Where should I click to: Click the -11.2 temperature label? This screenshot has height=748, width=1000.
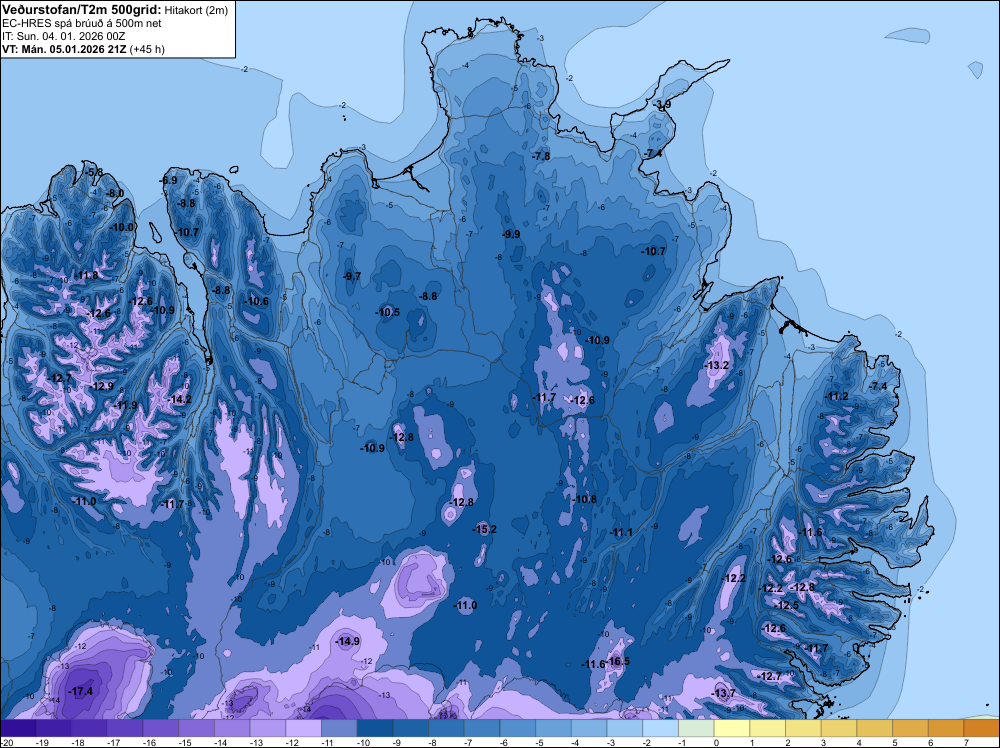click(837, 396)
